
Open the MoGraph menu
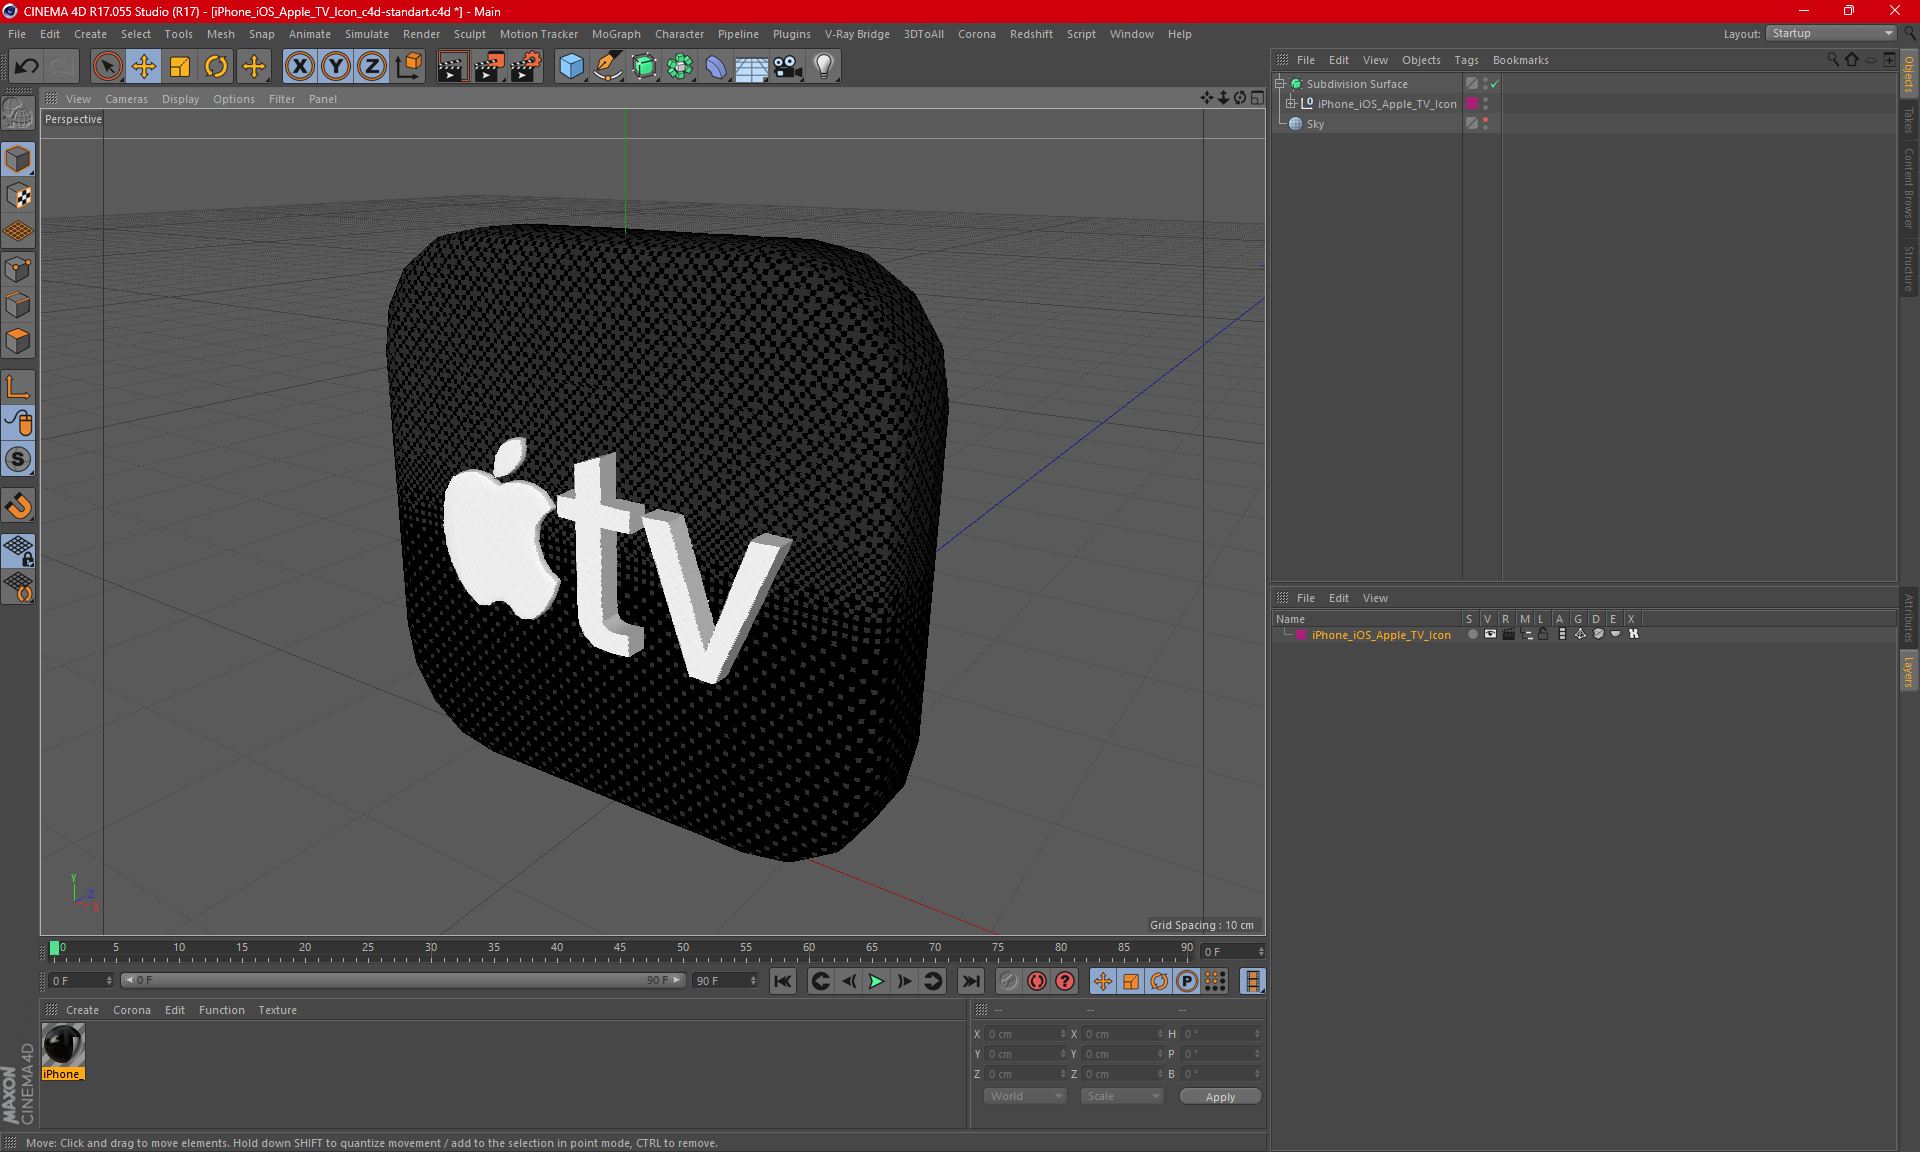(616, 34)
